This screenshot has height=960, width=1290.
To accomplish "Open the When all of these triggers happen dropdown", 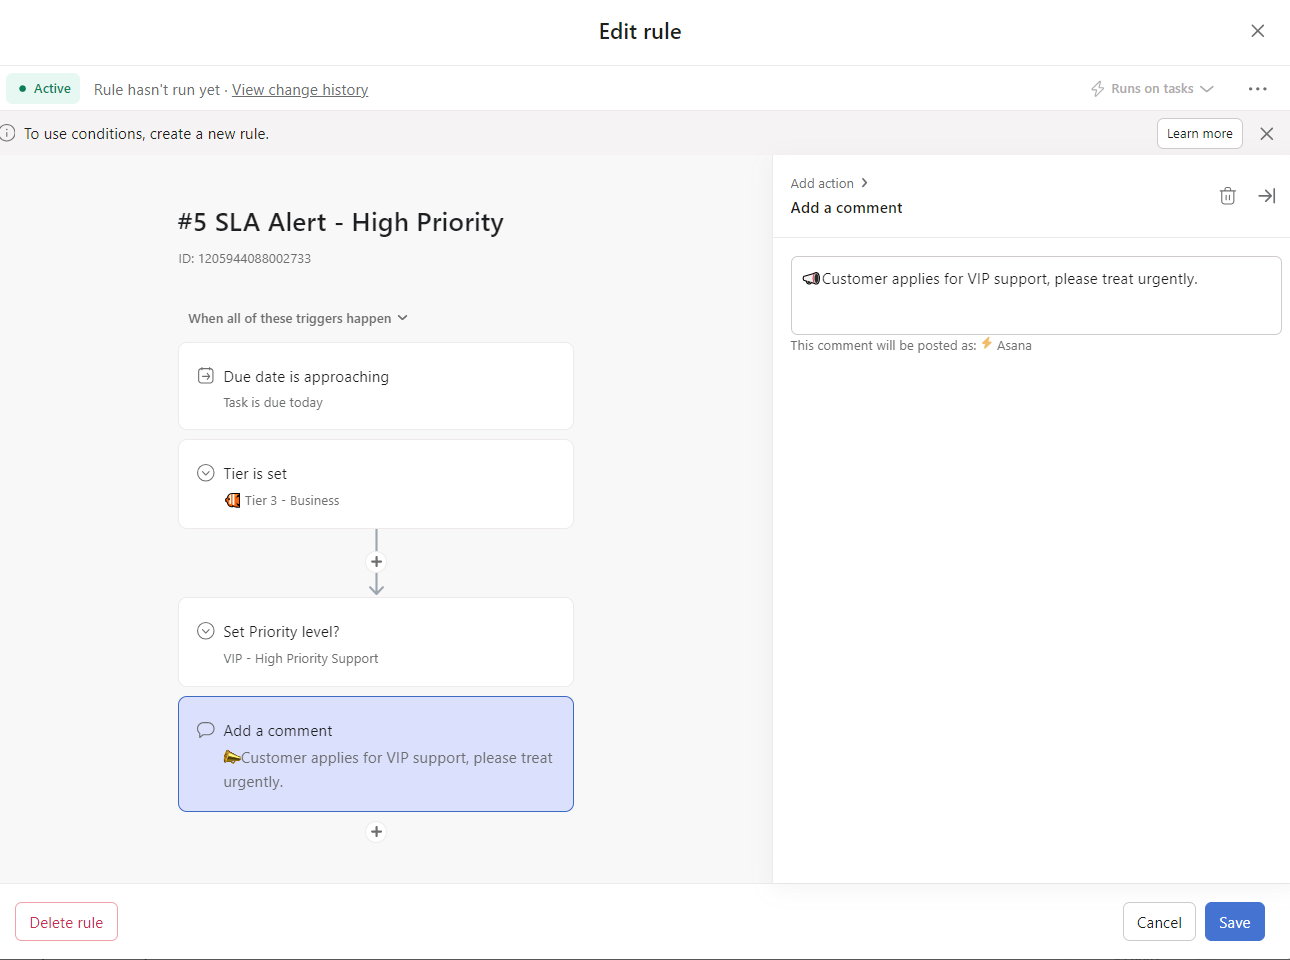I will pos(297,318).
